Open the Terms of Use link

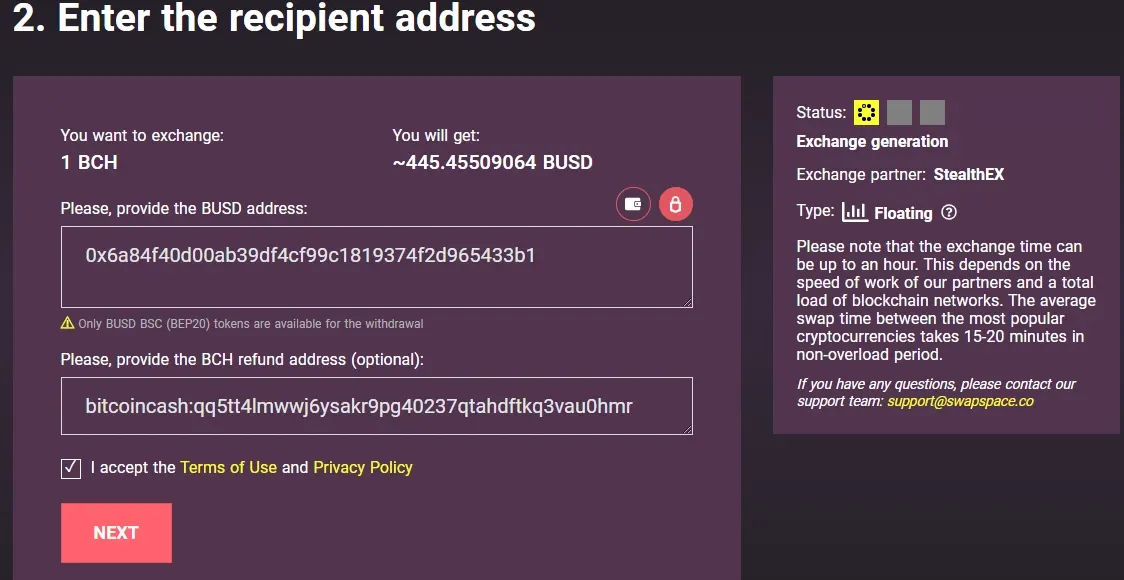click(228, 467)
